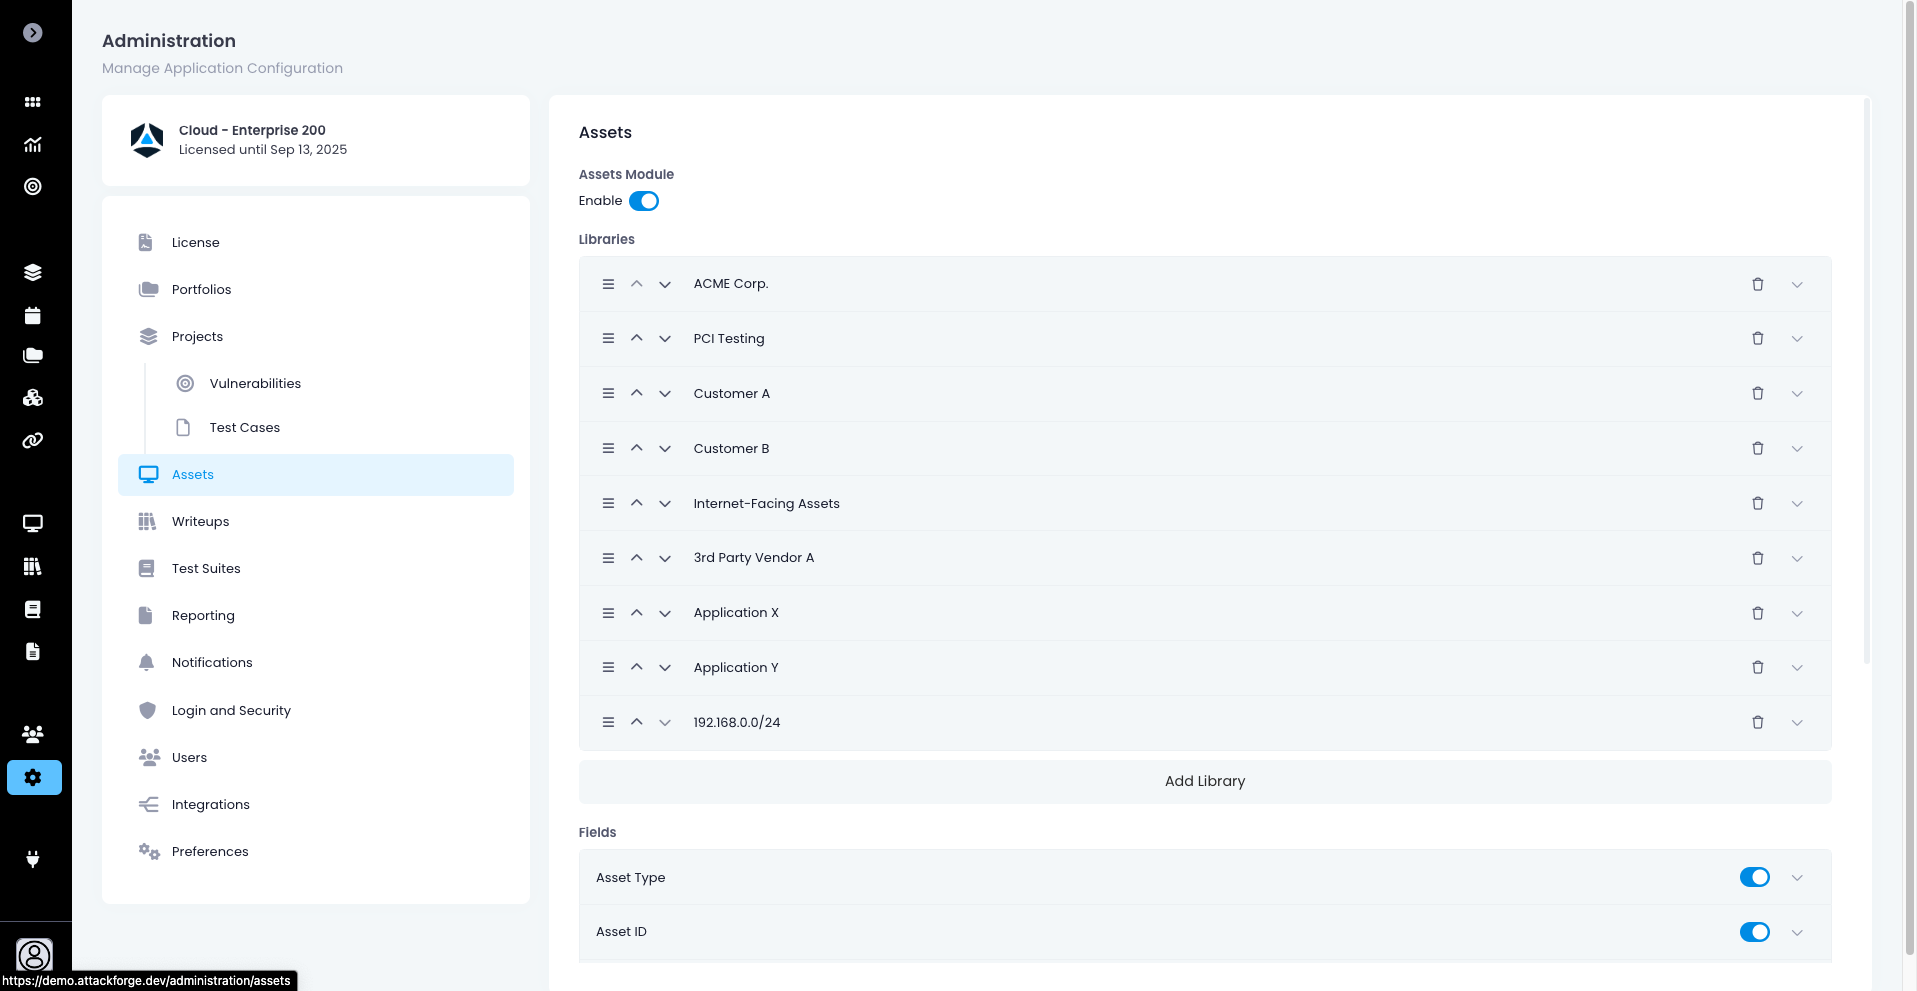Expand the 3rd Party Vendor A details
Screen dimensions: 1917x991
coord(1797,559)
